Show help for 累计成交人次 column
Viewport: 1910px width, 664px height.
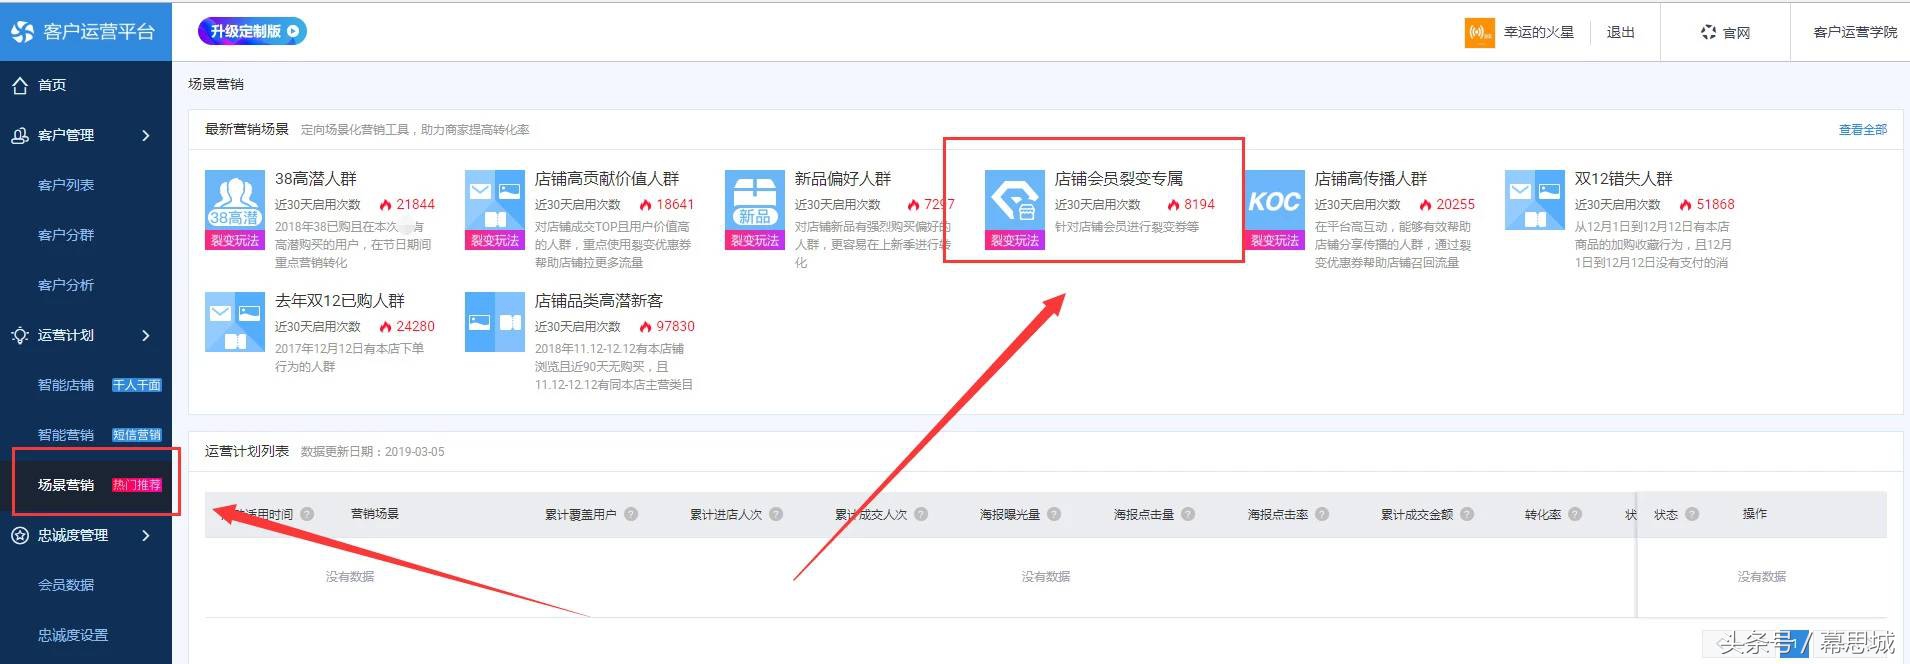click(921, 514)
